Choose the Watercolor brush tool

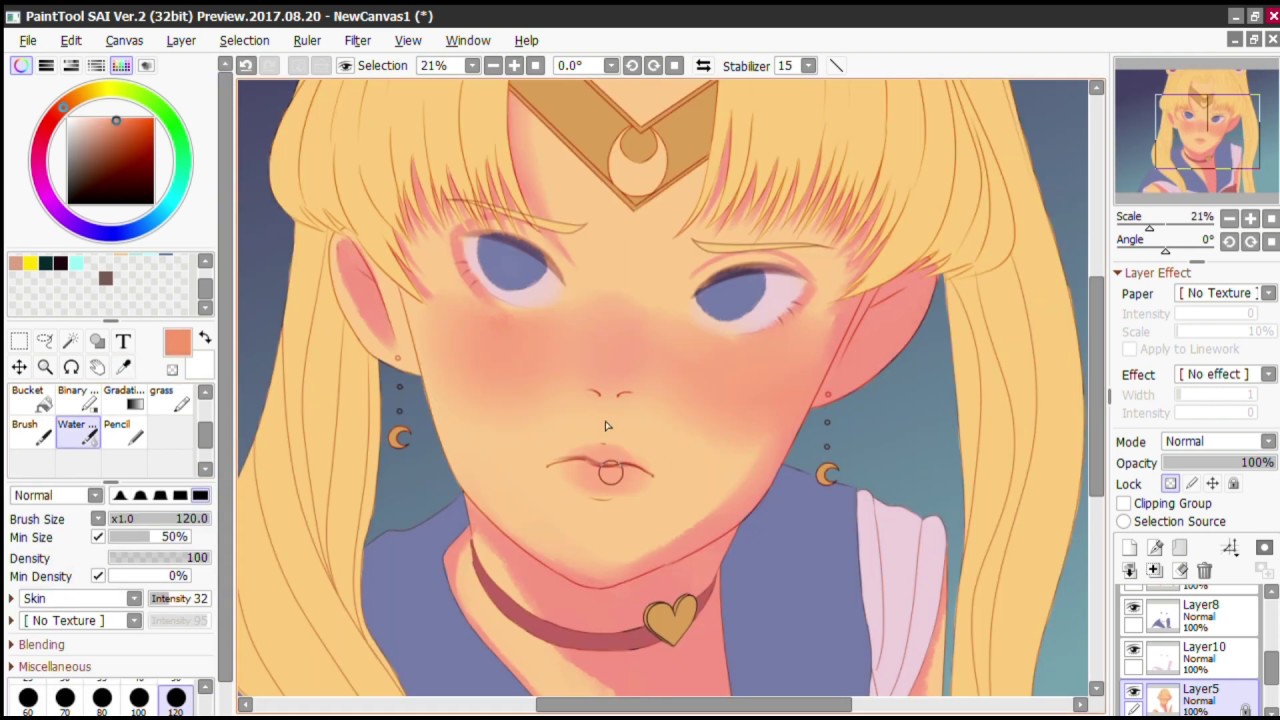(x=78, y=432)
